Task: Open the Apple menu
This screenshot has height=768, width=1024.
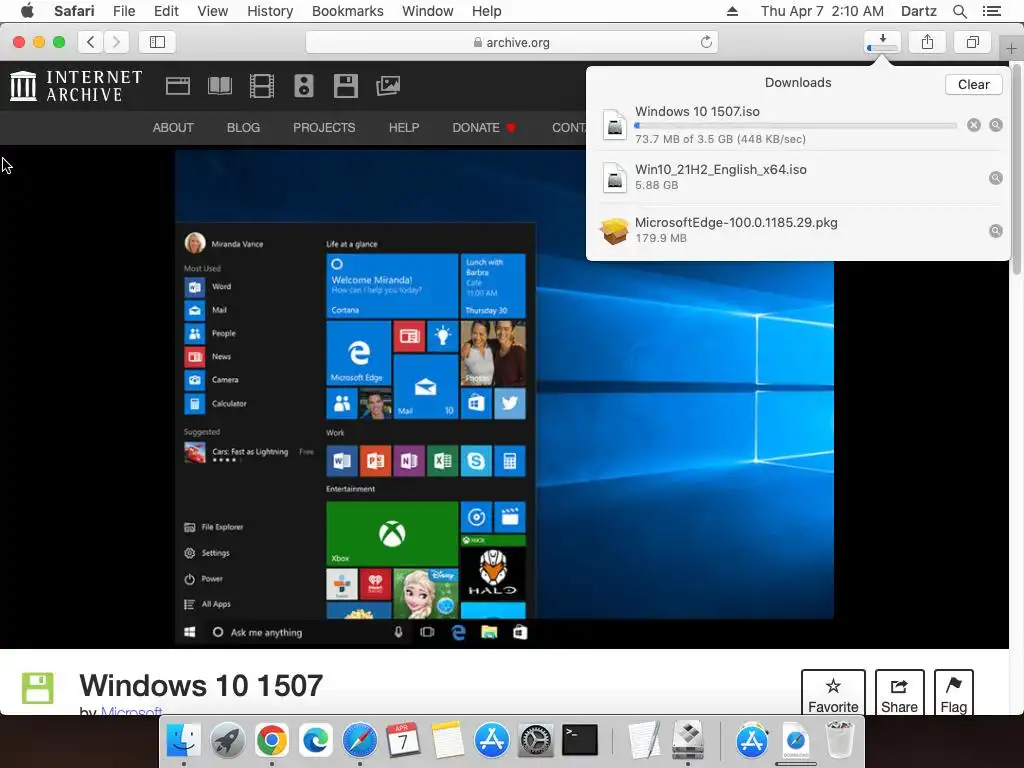Action: click(x=27, y=11)
